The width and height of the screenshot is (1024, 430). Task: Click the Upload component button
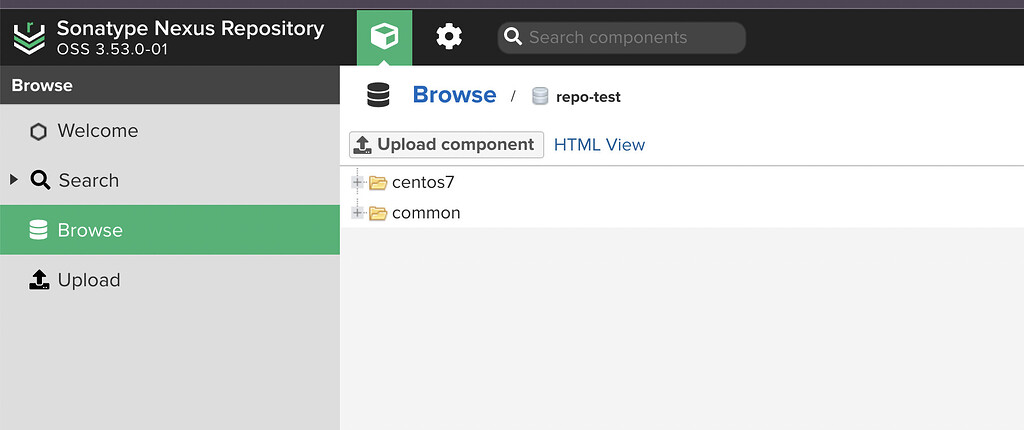point(447,144)
